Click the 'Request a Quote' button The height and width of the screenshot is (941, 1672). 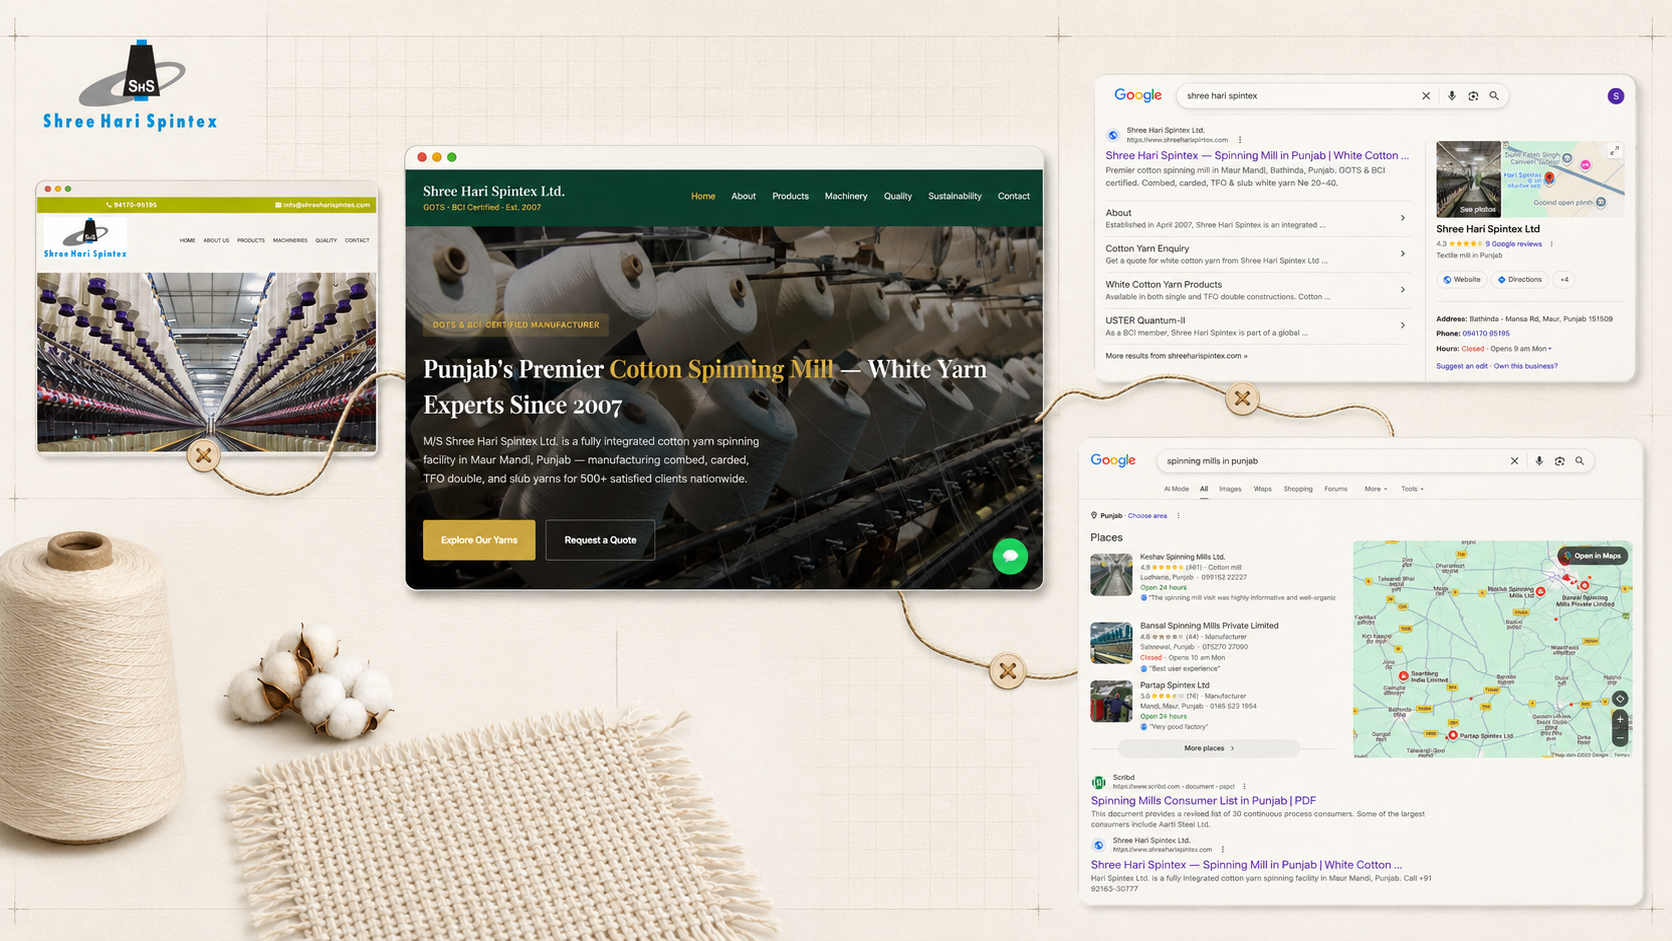600,540
